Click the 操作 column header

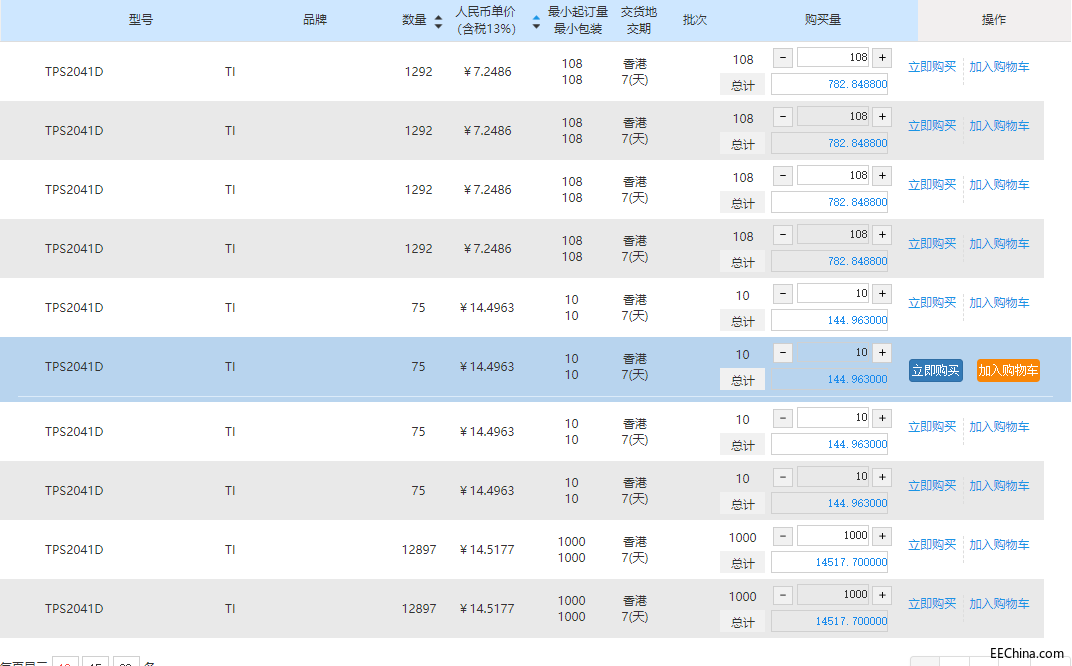(x=993, y=20)
